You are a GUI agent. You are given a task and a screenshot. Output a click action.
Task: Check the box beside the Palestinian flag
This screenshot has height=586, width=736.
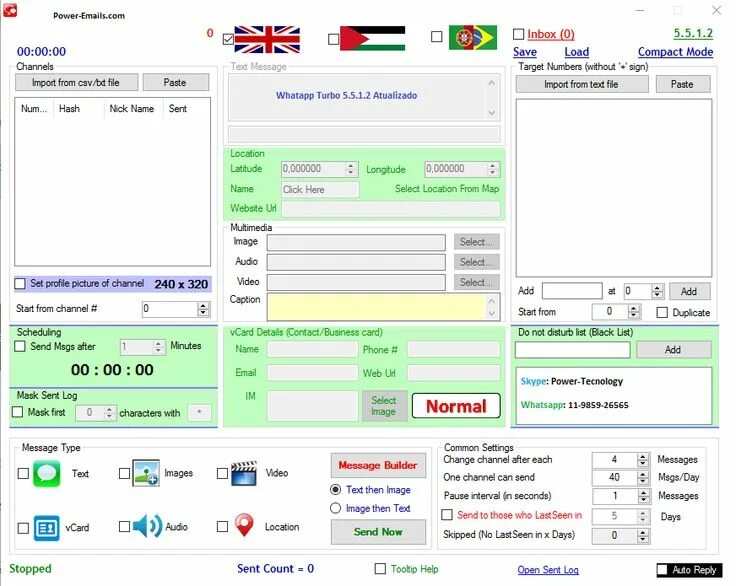click(x=333, y=39)
